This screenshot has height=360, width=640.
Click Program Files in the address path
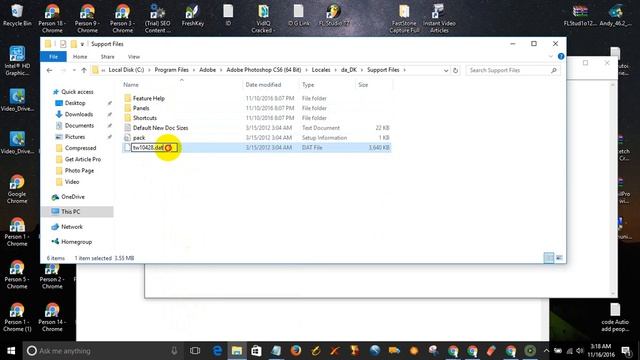[171, 70]
